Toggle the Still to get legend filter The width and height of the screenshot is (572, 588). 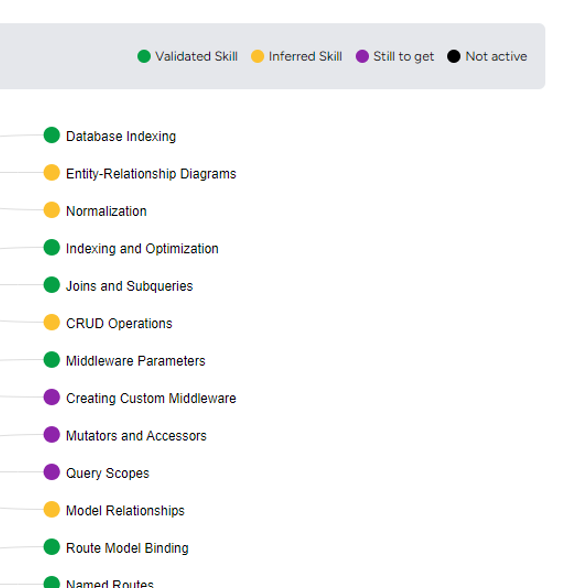tap(395, 56)
